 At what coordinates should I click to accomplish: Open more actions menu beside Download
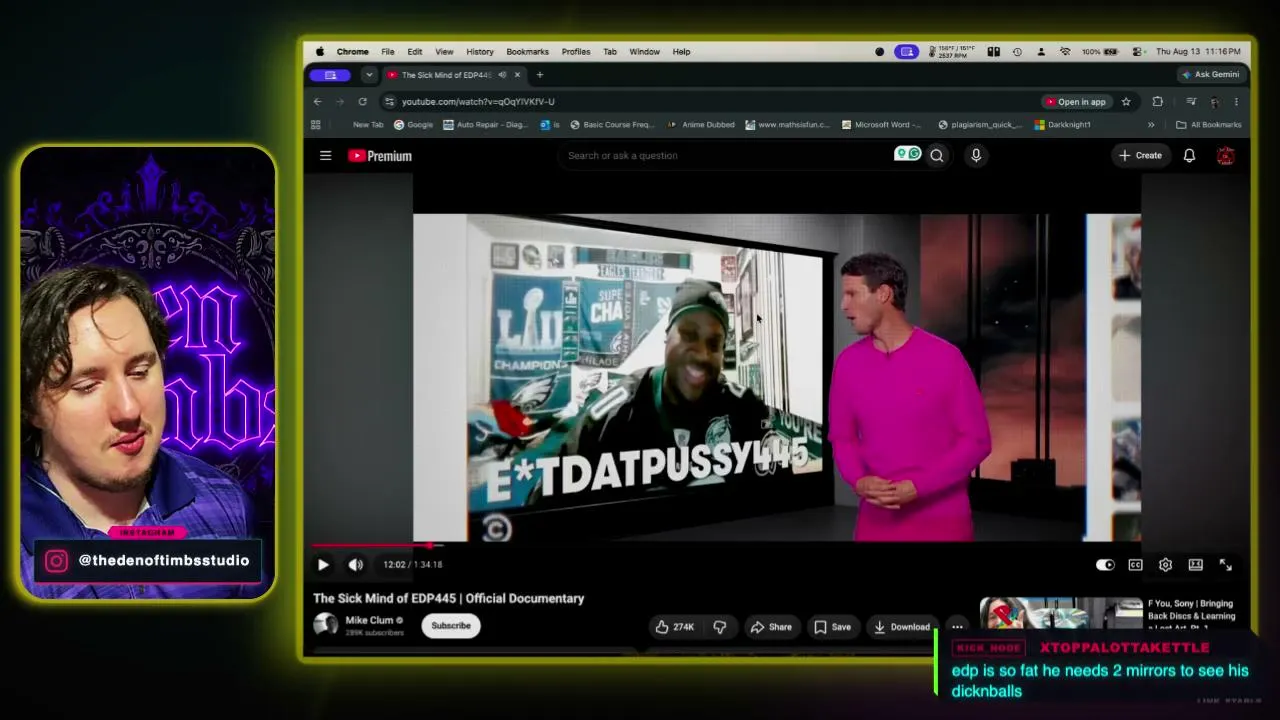point(957,627)
